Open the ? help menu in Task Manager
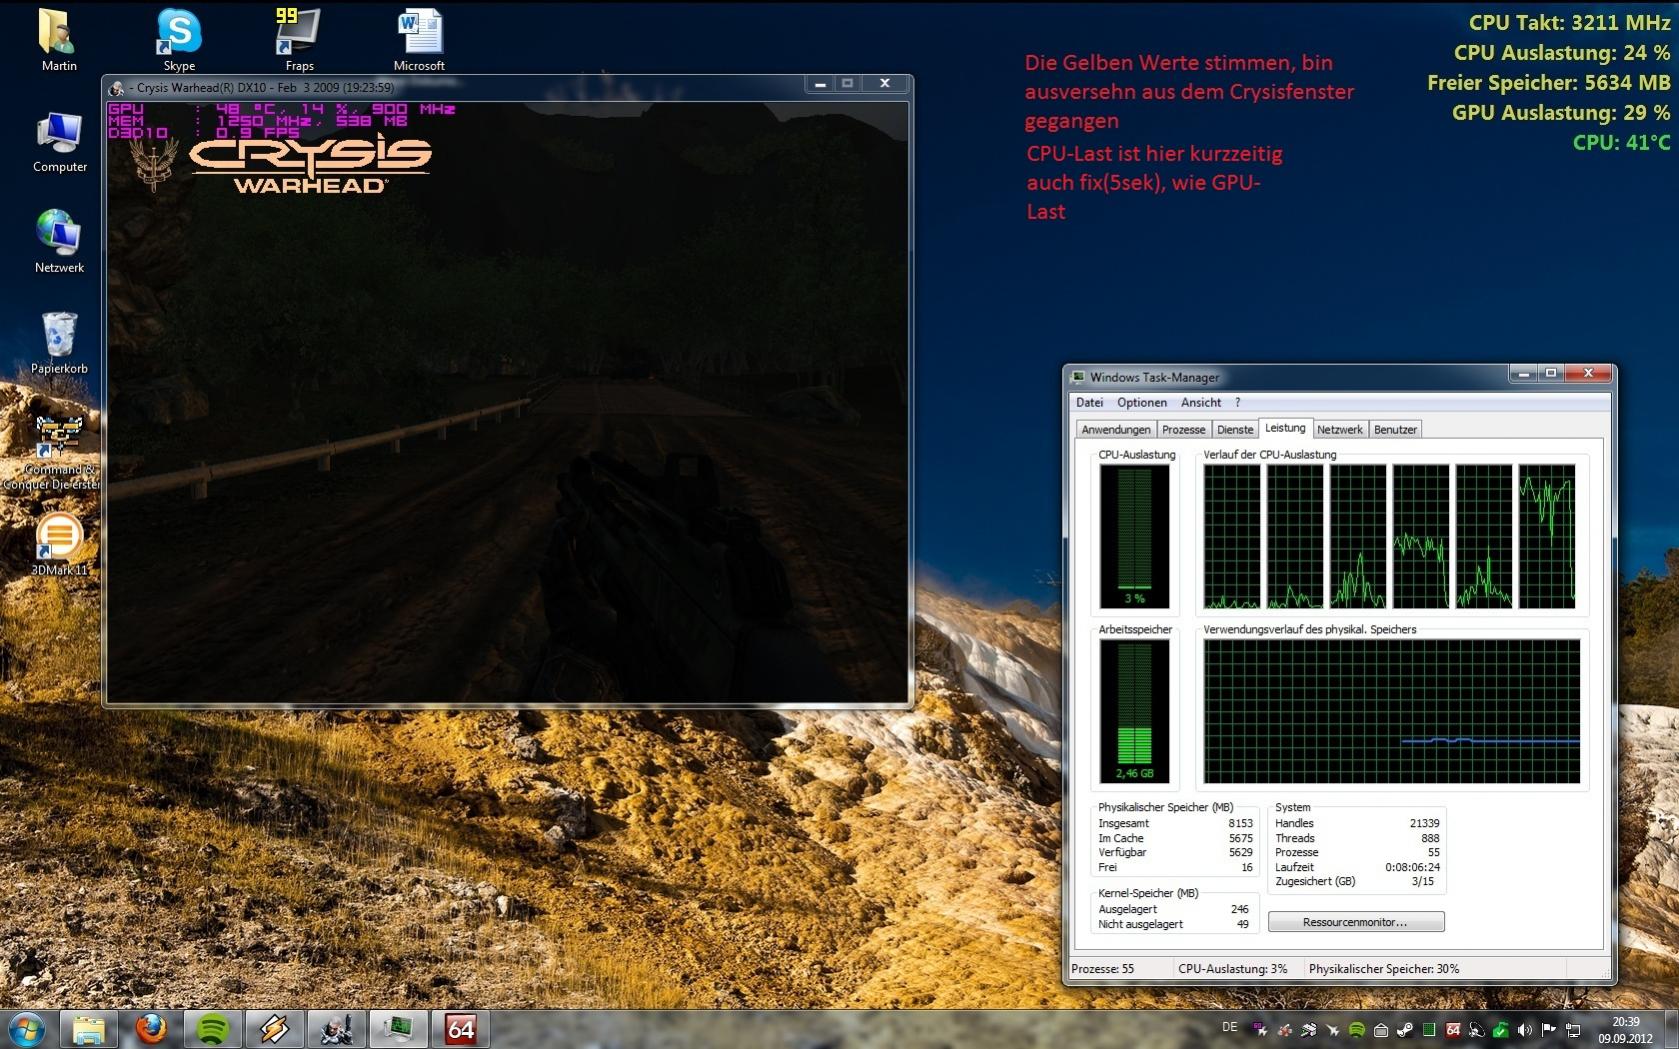The width and height of the screenshot is (1679, 1049). coord(1238,403)
